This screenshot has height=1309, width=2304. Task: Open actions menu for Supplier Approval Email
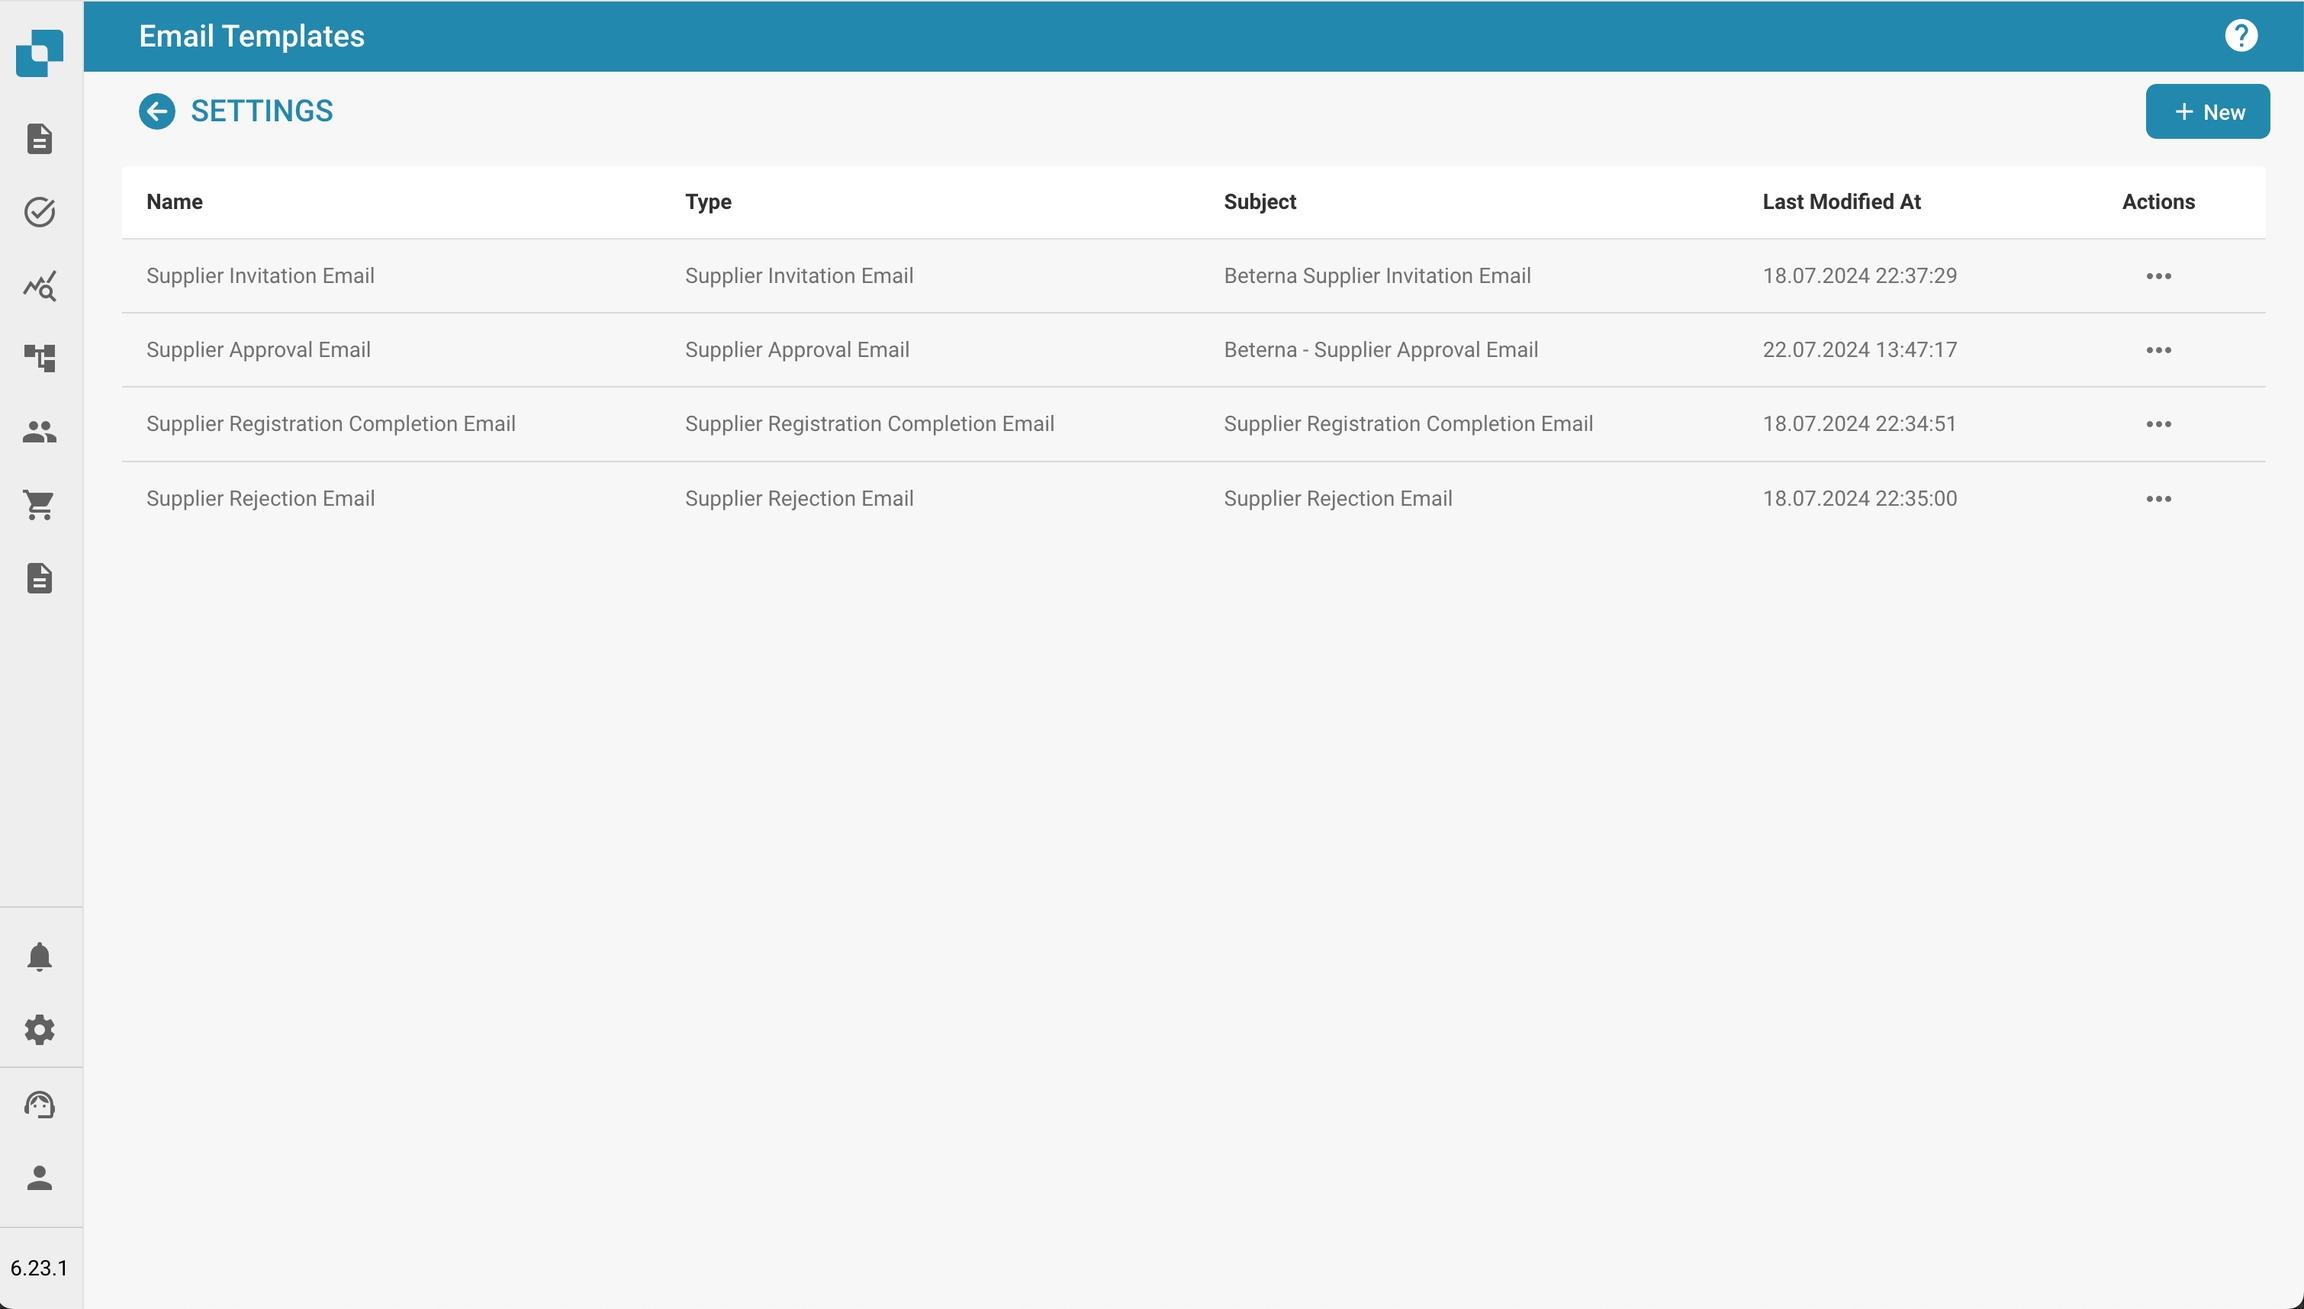coord(2158,350)
